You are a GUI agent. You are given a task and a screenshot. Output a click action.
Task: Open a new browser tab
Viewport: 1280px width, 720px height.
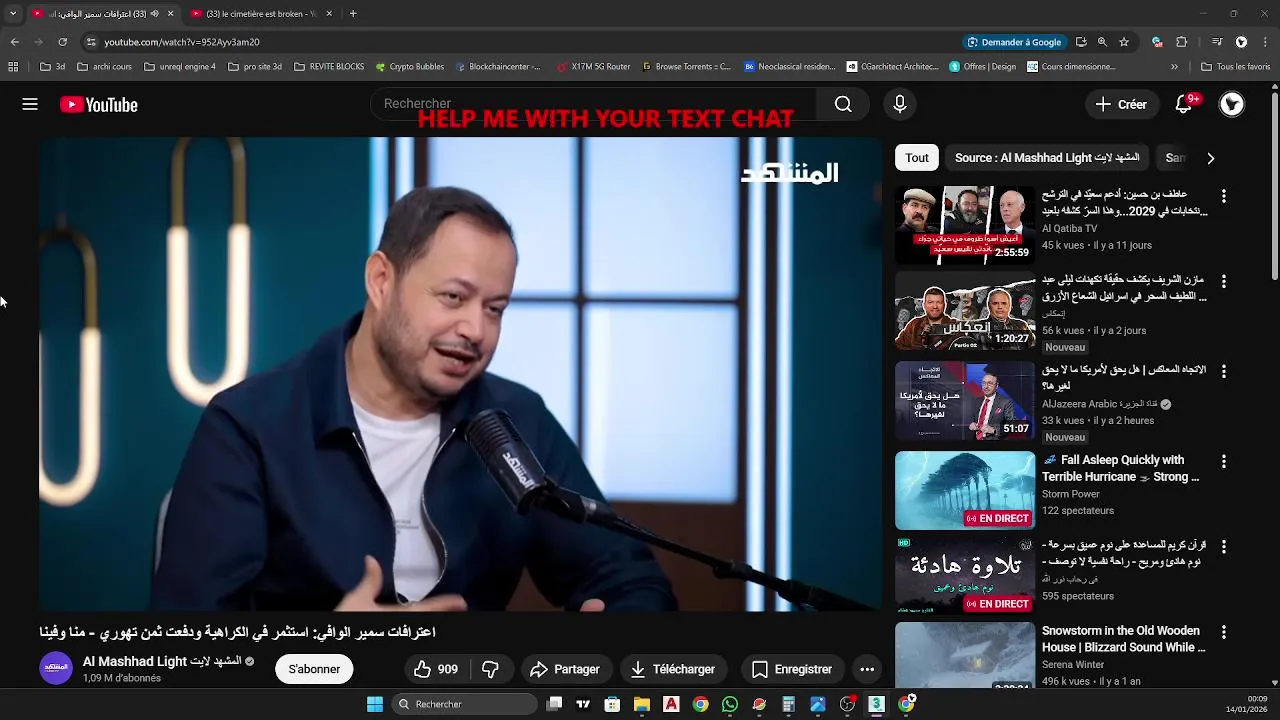click(x=353, y=14)
